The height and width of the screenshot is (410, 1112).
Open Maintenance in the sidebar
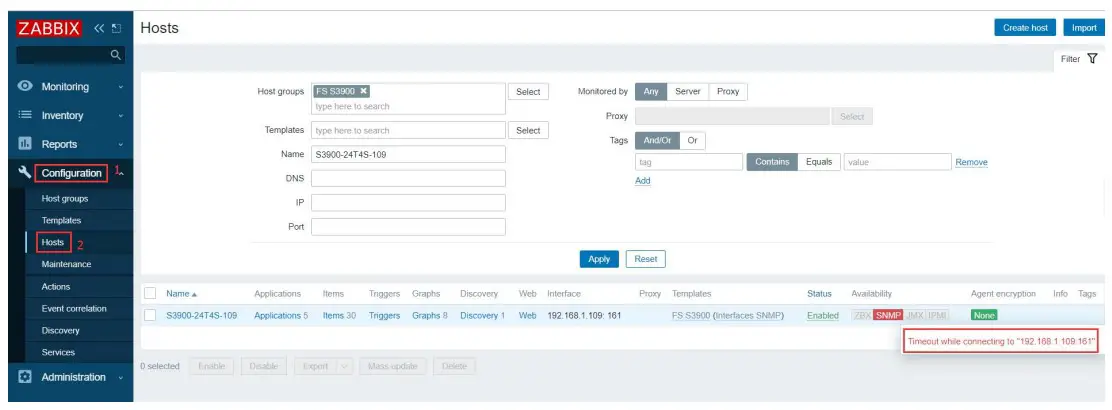click(x=66, y=264)
